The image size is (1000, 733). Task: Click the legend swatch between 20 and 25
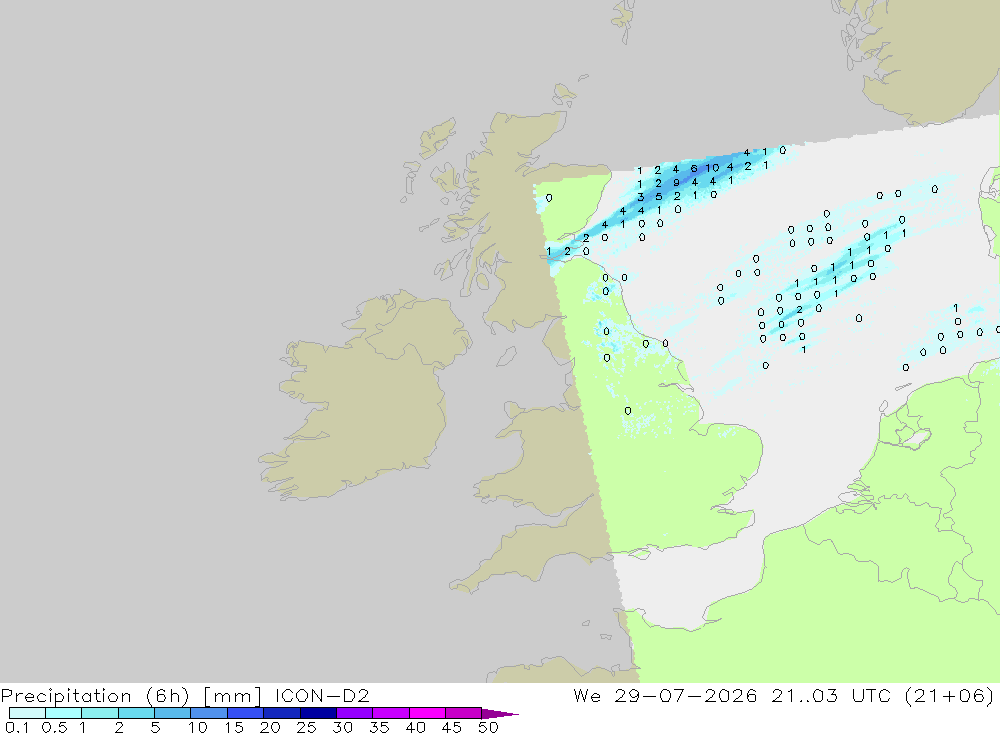282,713
